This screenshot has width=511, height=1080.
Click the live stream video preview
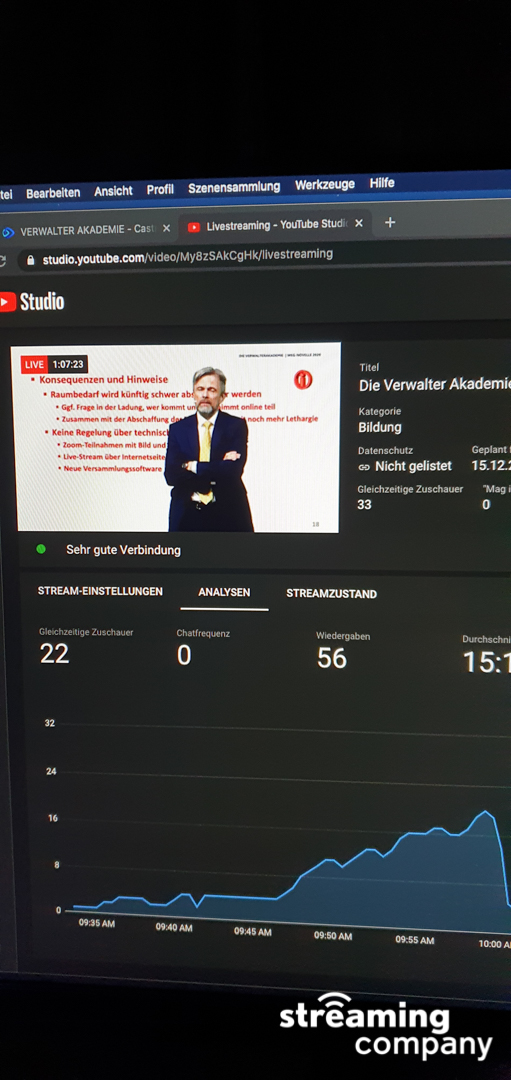point(178,437)
